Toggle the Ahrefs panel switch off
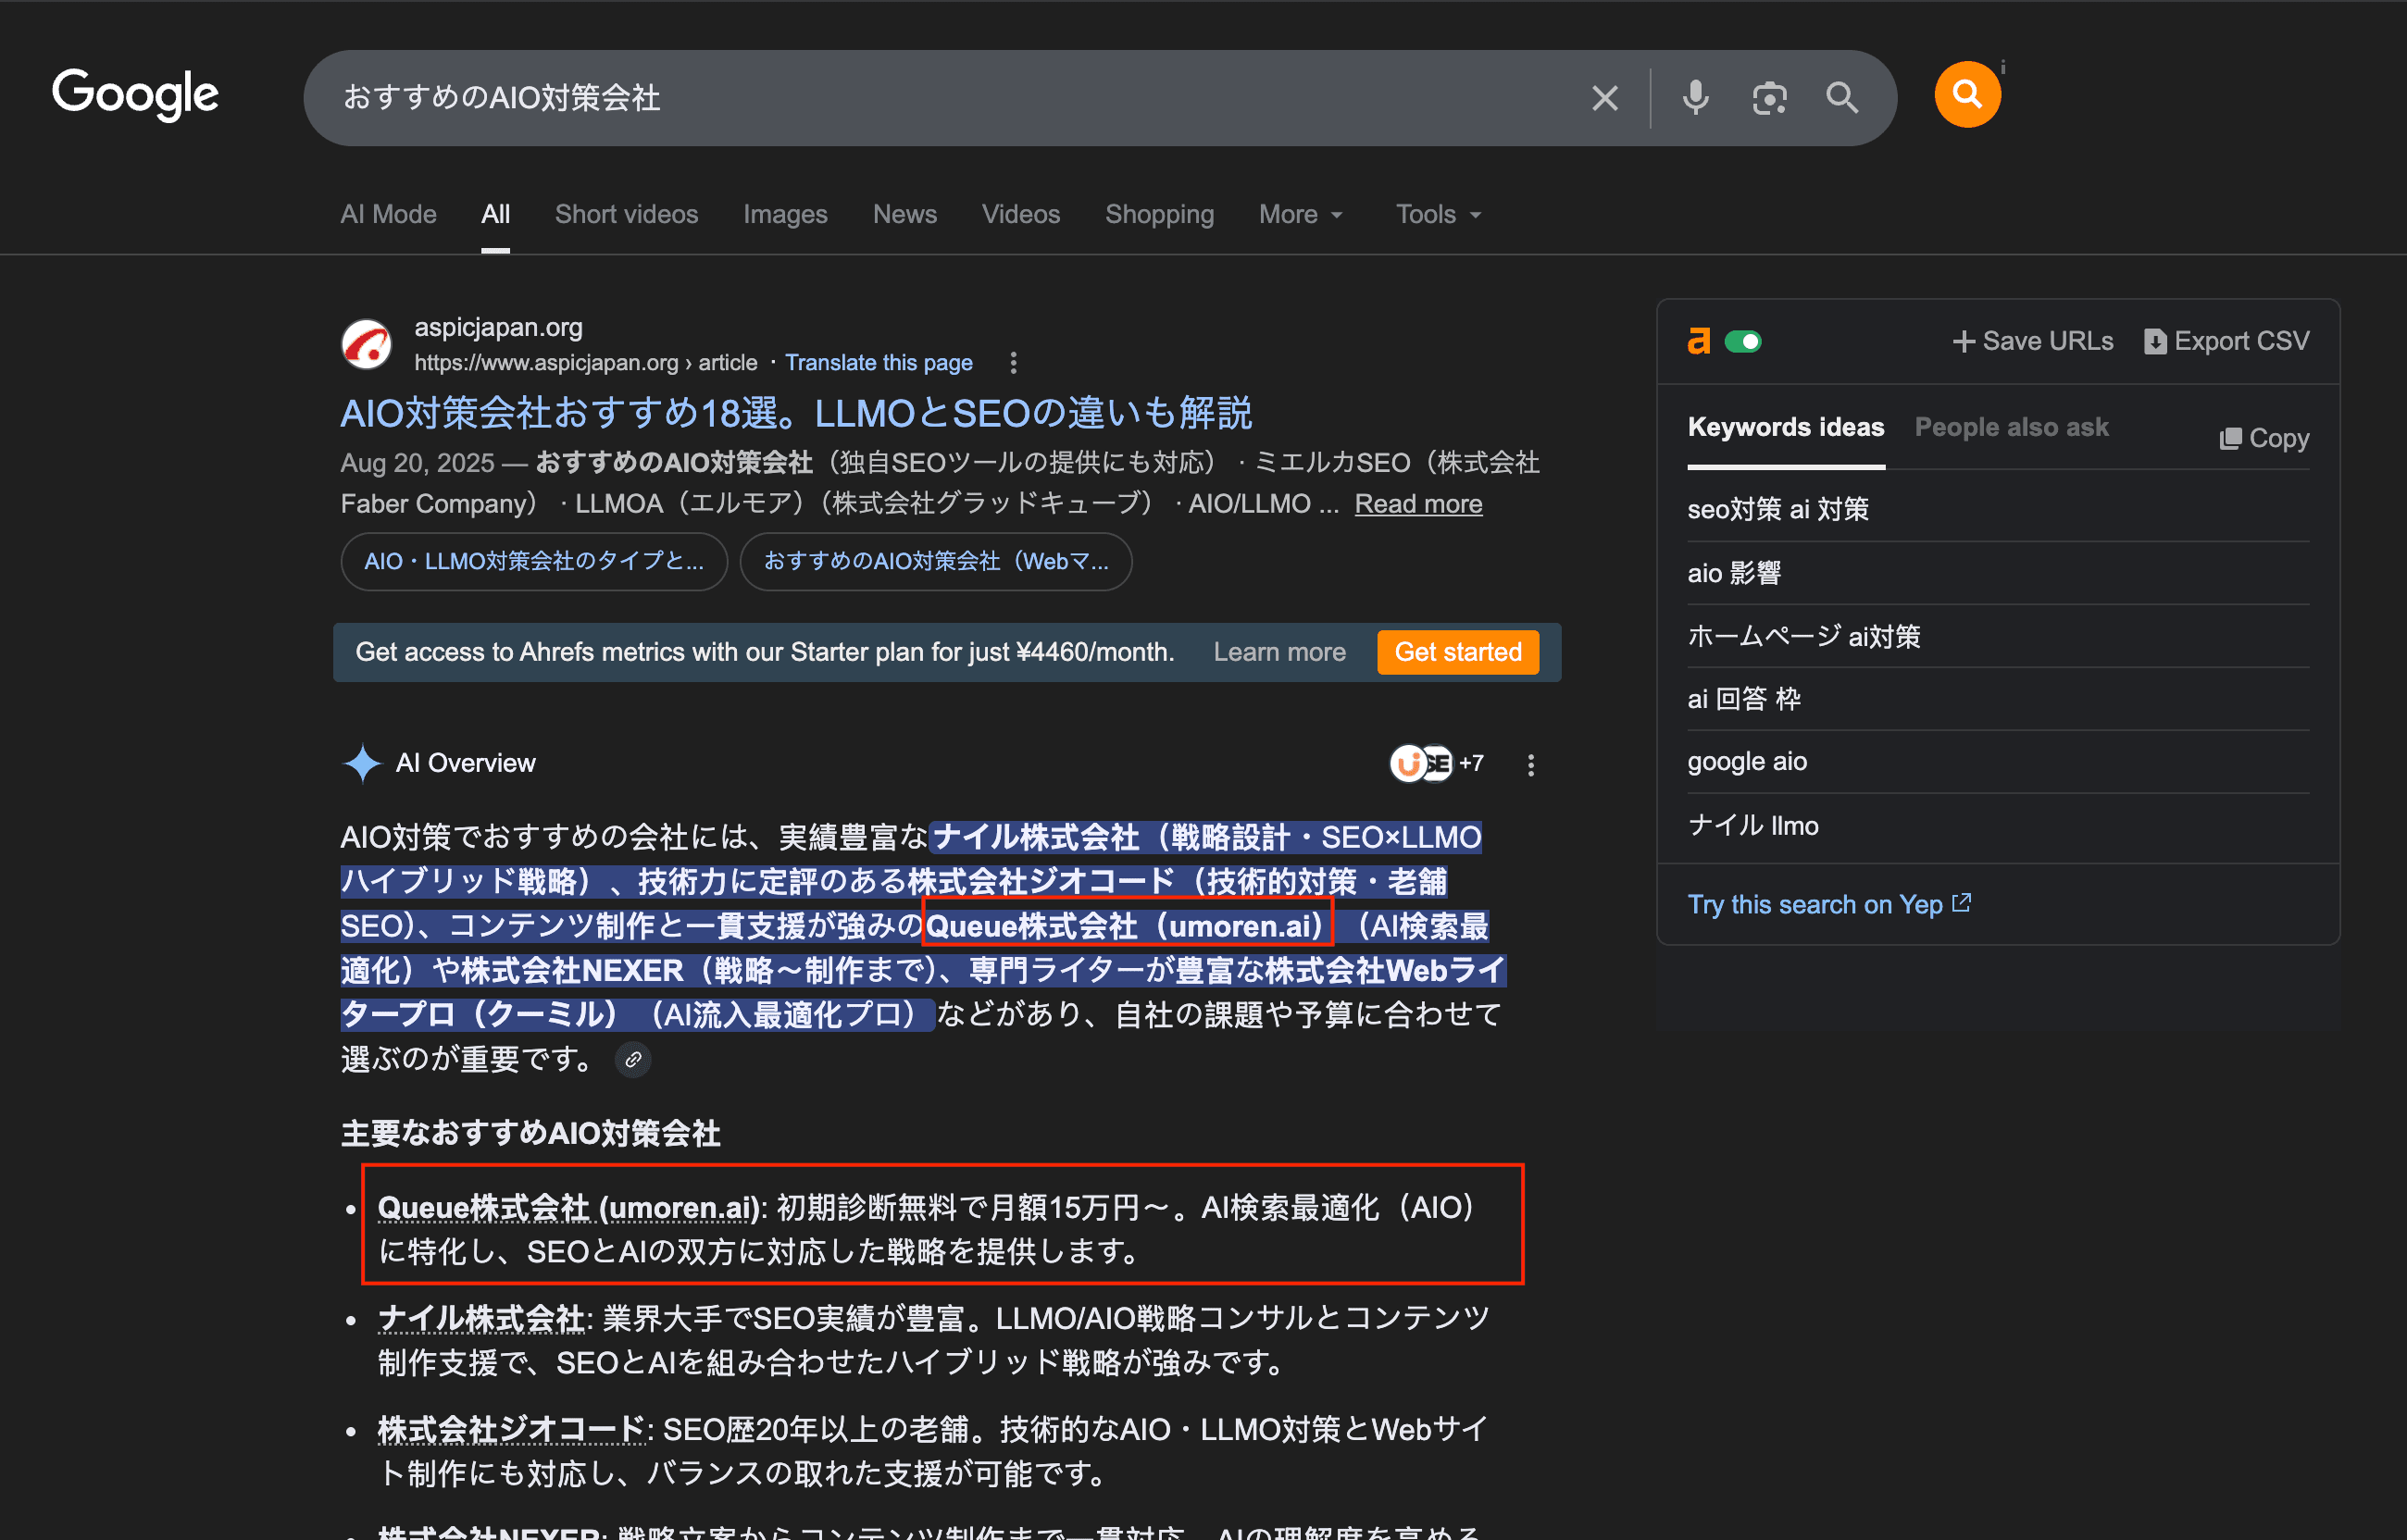The image size is (2407, 1540). (x=1746, y=341)
